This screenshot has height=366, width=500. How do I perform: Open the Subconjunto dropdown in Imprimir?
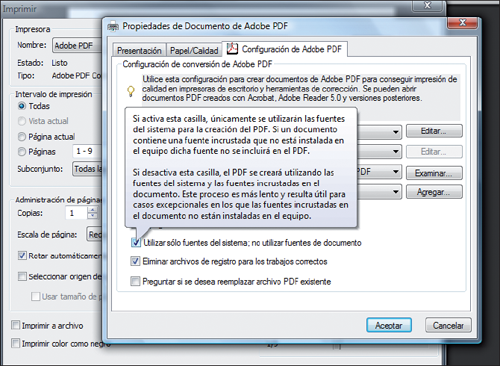coord(87,169)
